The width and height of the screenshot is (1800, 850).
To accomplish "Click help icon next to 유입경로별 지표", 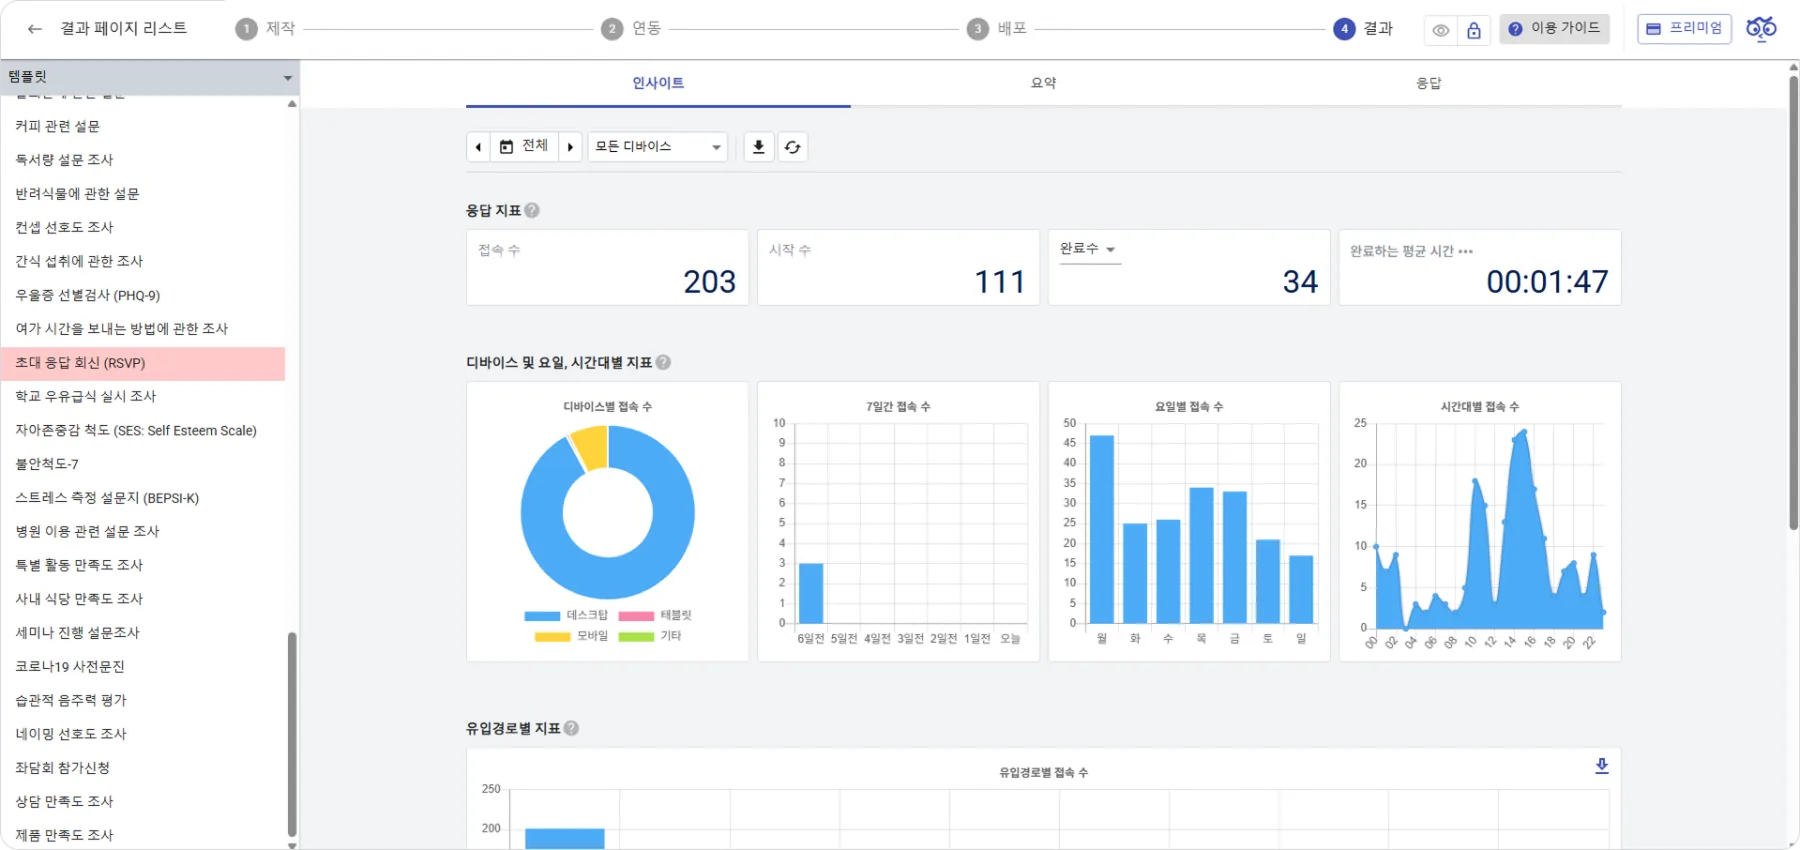I will coord(571,729).
